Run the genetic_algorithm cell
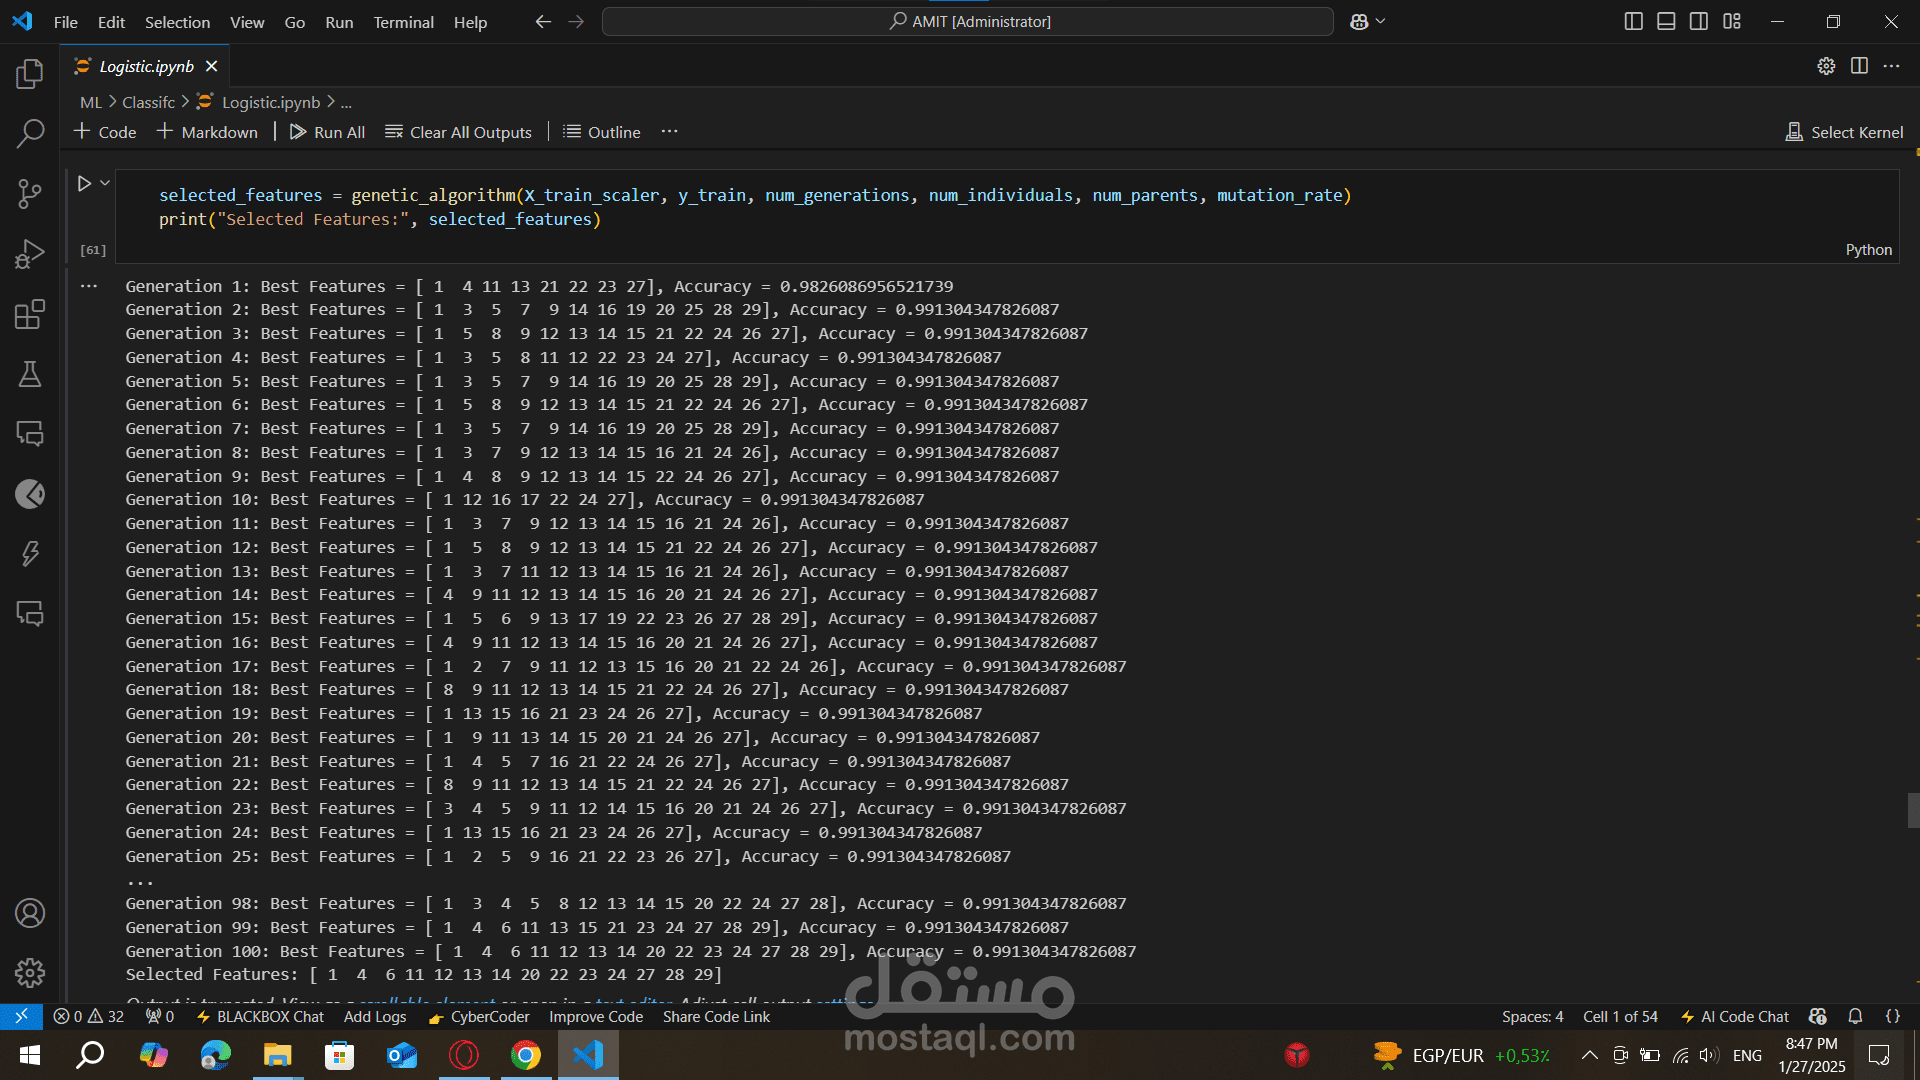Screen dimensions: 1920x1080 pyautogui.click(x=84, y=183)
